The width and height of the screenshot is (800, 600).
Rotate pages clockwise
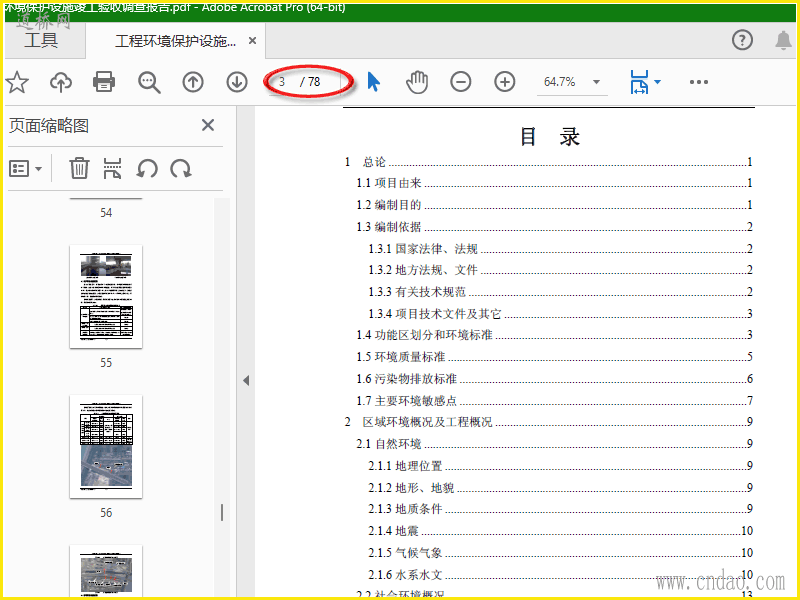coord(181,168)
